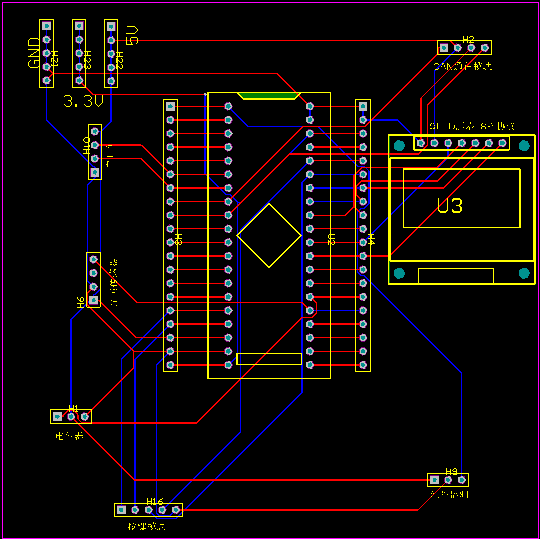Select the green USB connector on U2
Image resolution: width=540 pixels, height=539 pixels.
(269, 96)
